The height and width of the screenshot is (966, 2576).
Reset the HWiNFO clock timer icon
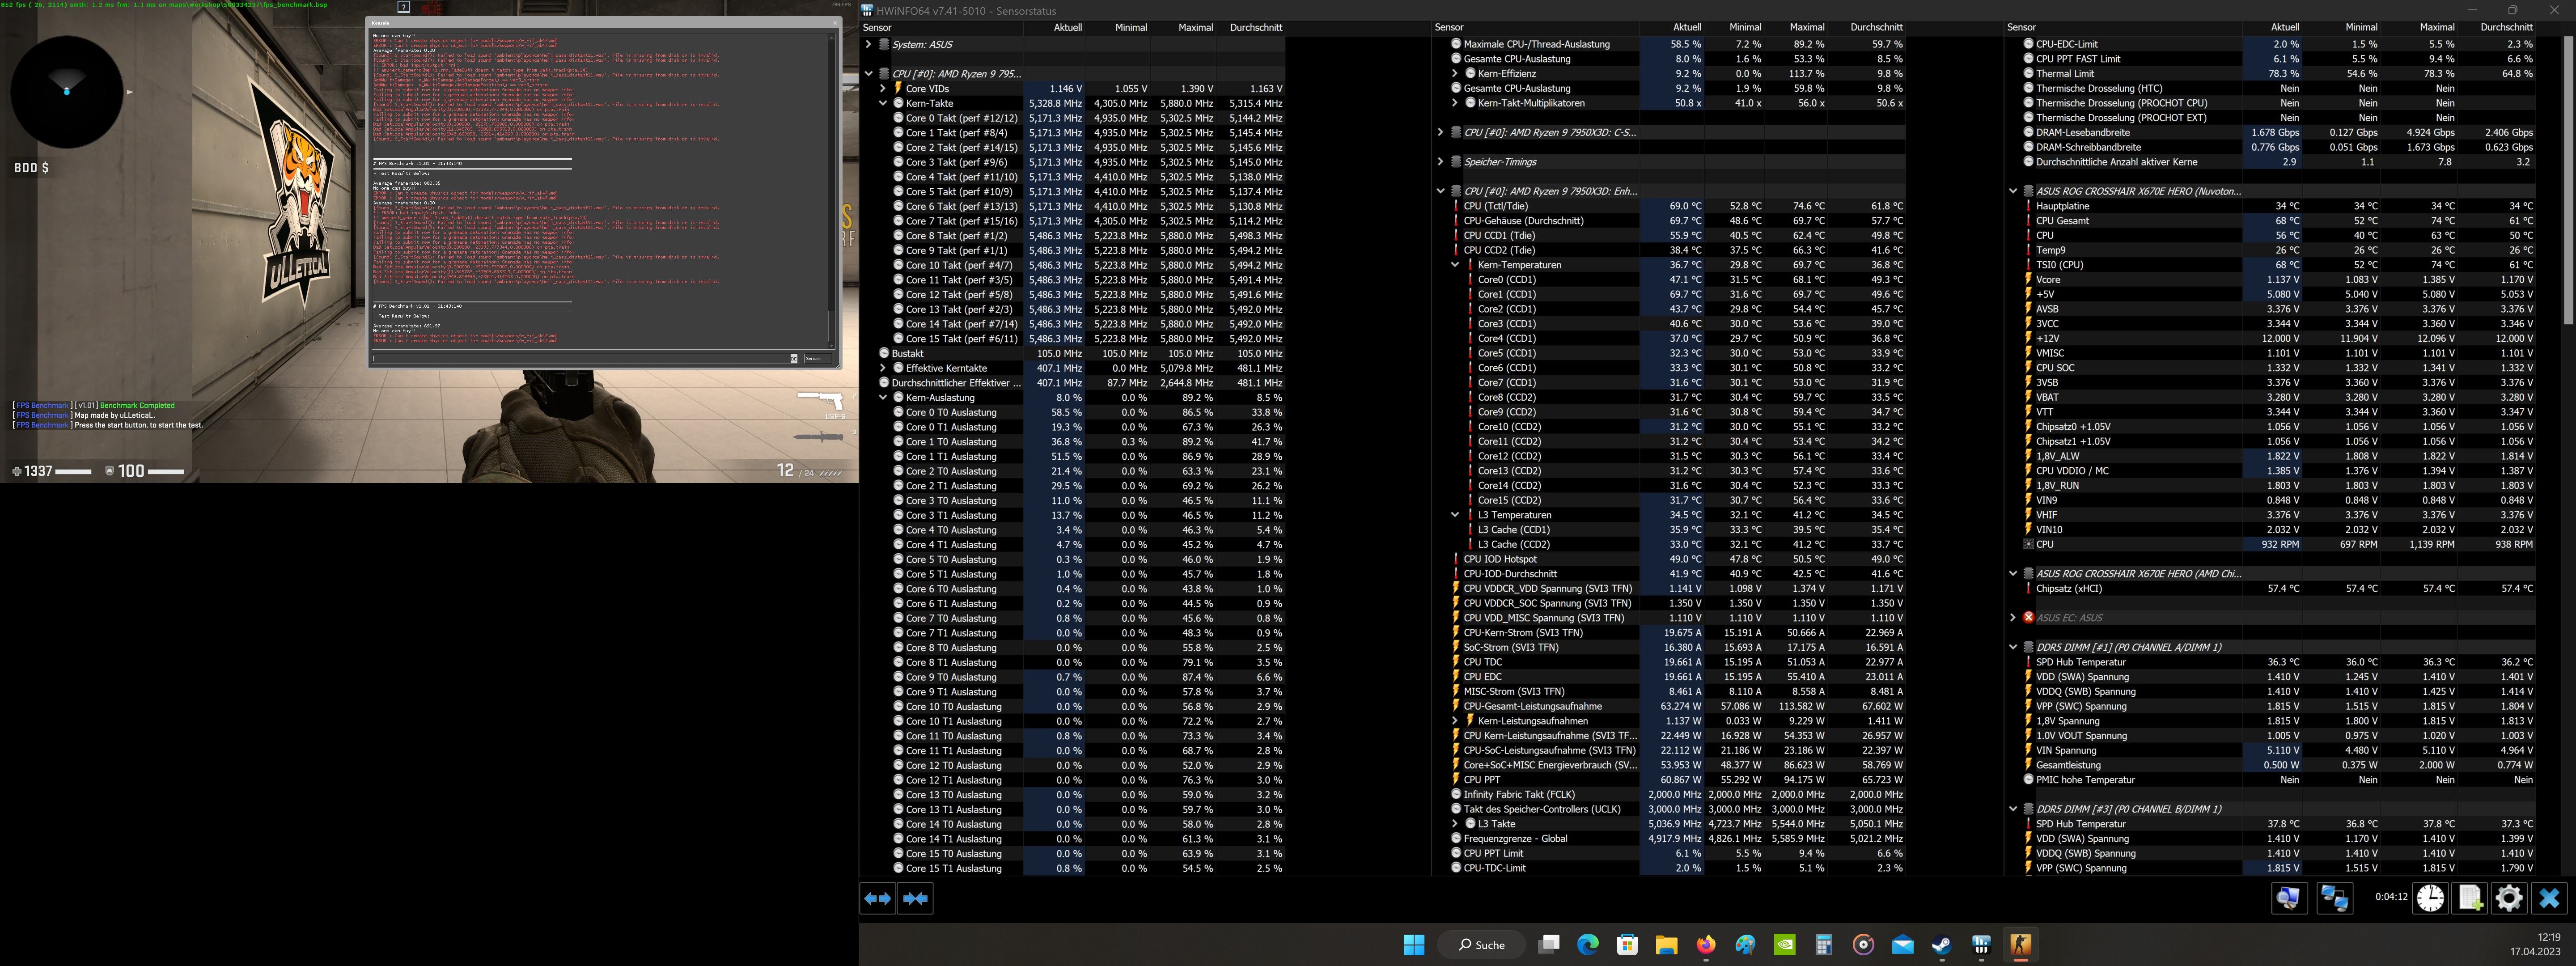(x=2430, y=898)
